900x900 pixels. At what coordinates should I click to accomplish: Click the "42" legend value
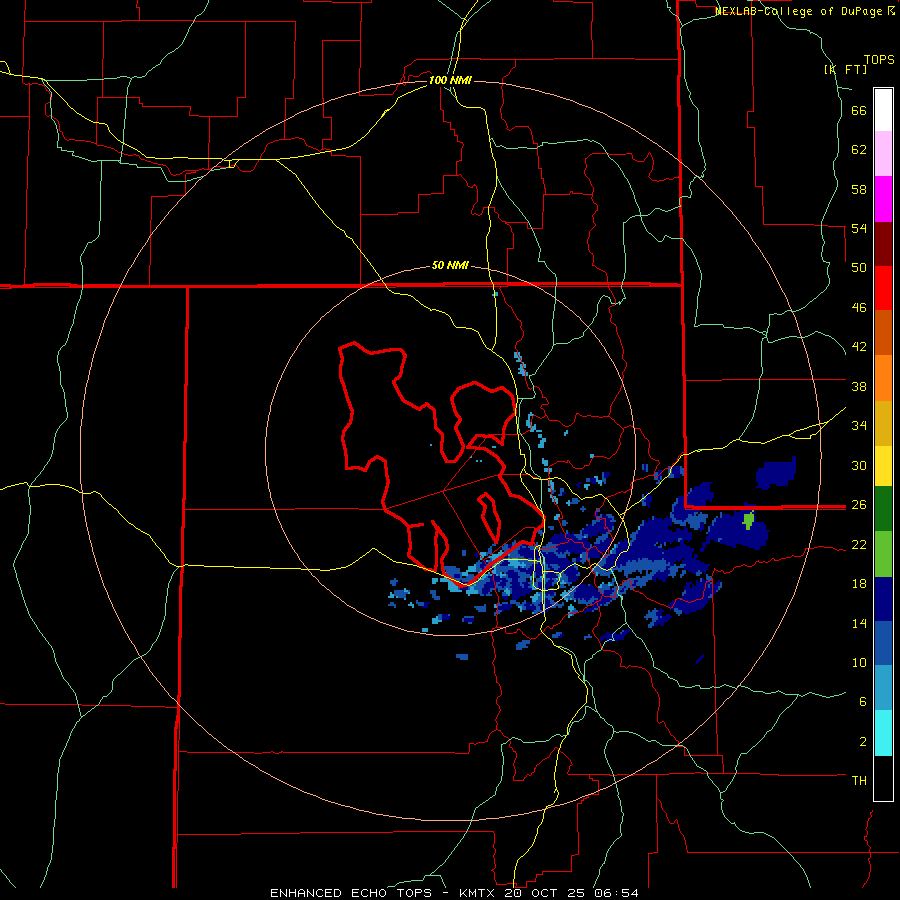click(x=859, y=347)
